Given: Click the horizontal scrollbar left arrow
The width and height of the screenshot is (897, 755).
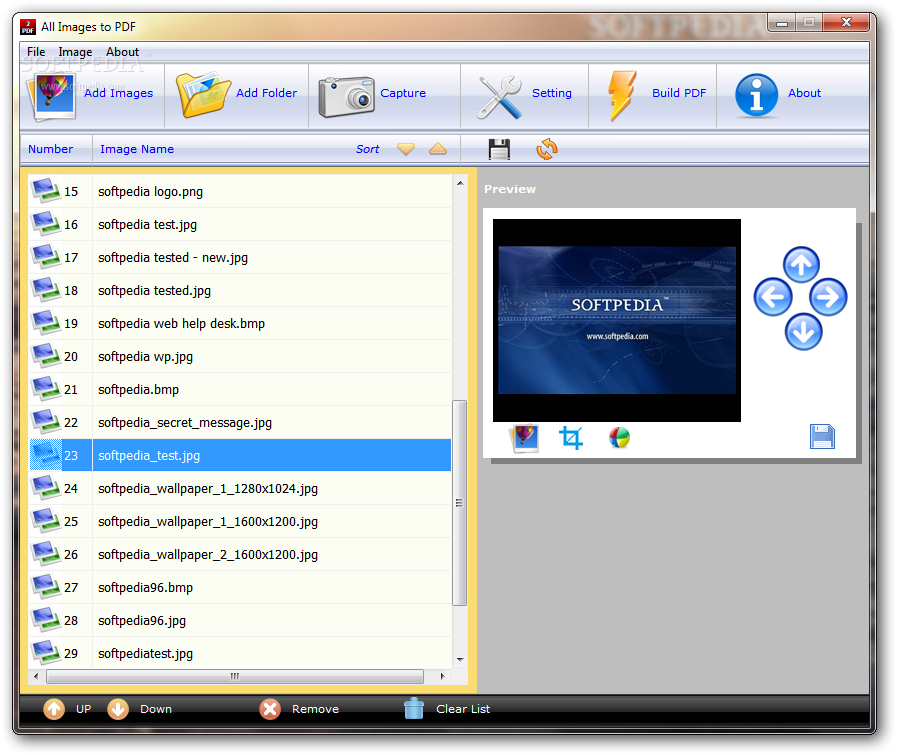Looking at the screenshot, I should click(x=36, y=676).
